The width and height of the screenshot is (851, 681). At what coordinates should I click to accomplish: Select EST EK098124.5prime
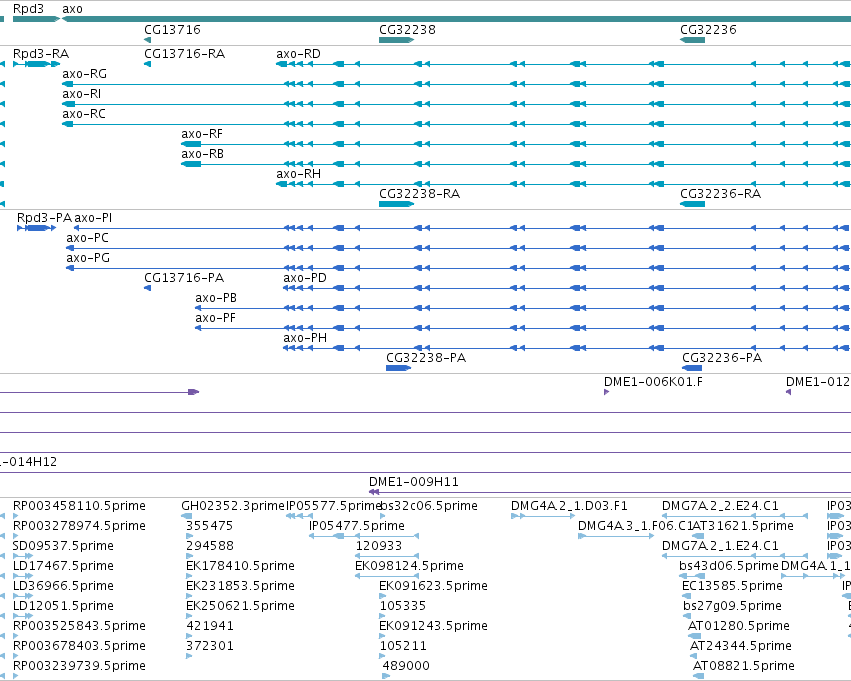point(409,566)
